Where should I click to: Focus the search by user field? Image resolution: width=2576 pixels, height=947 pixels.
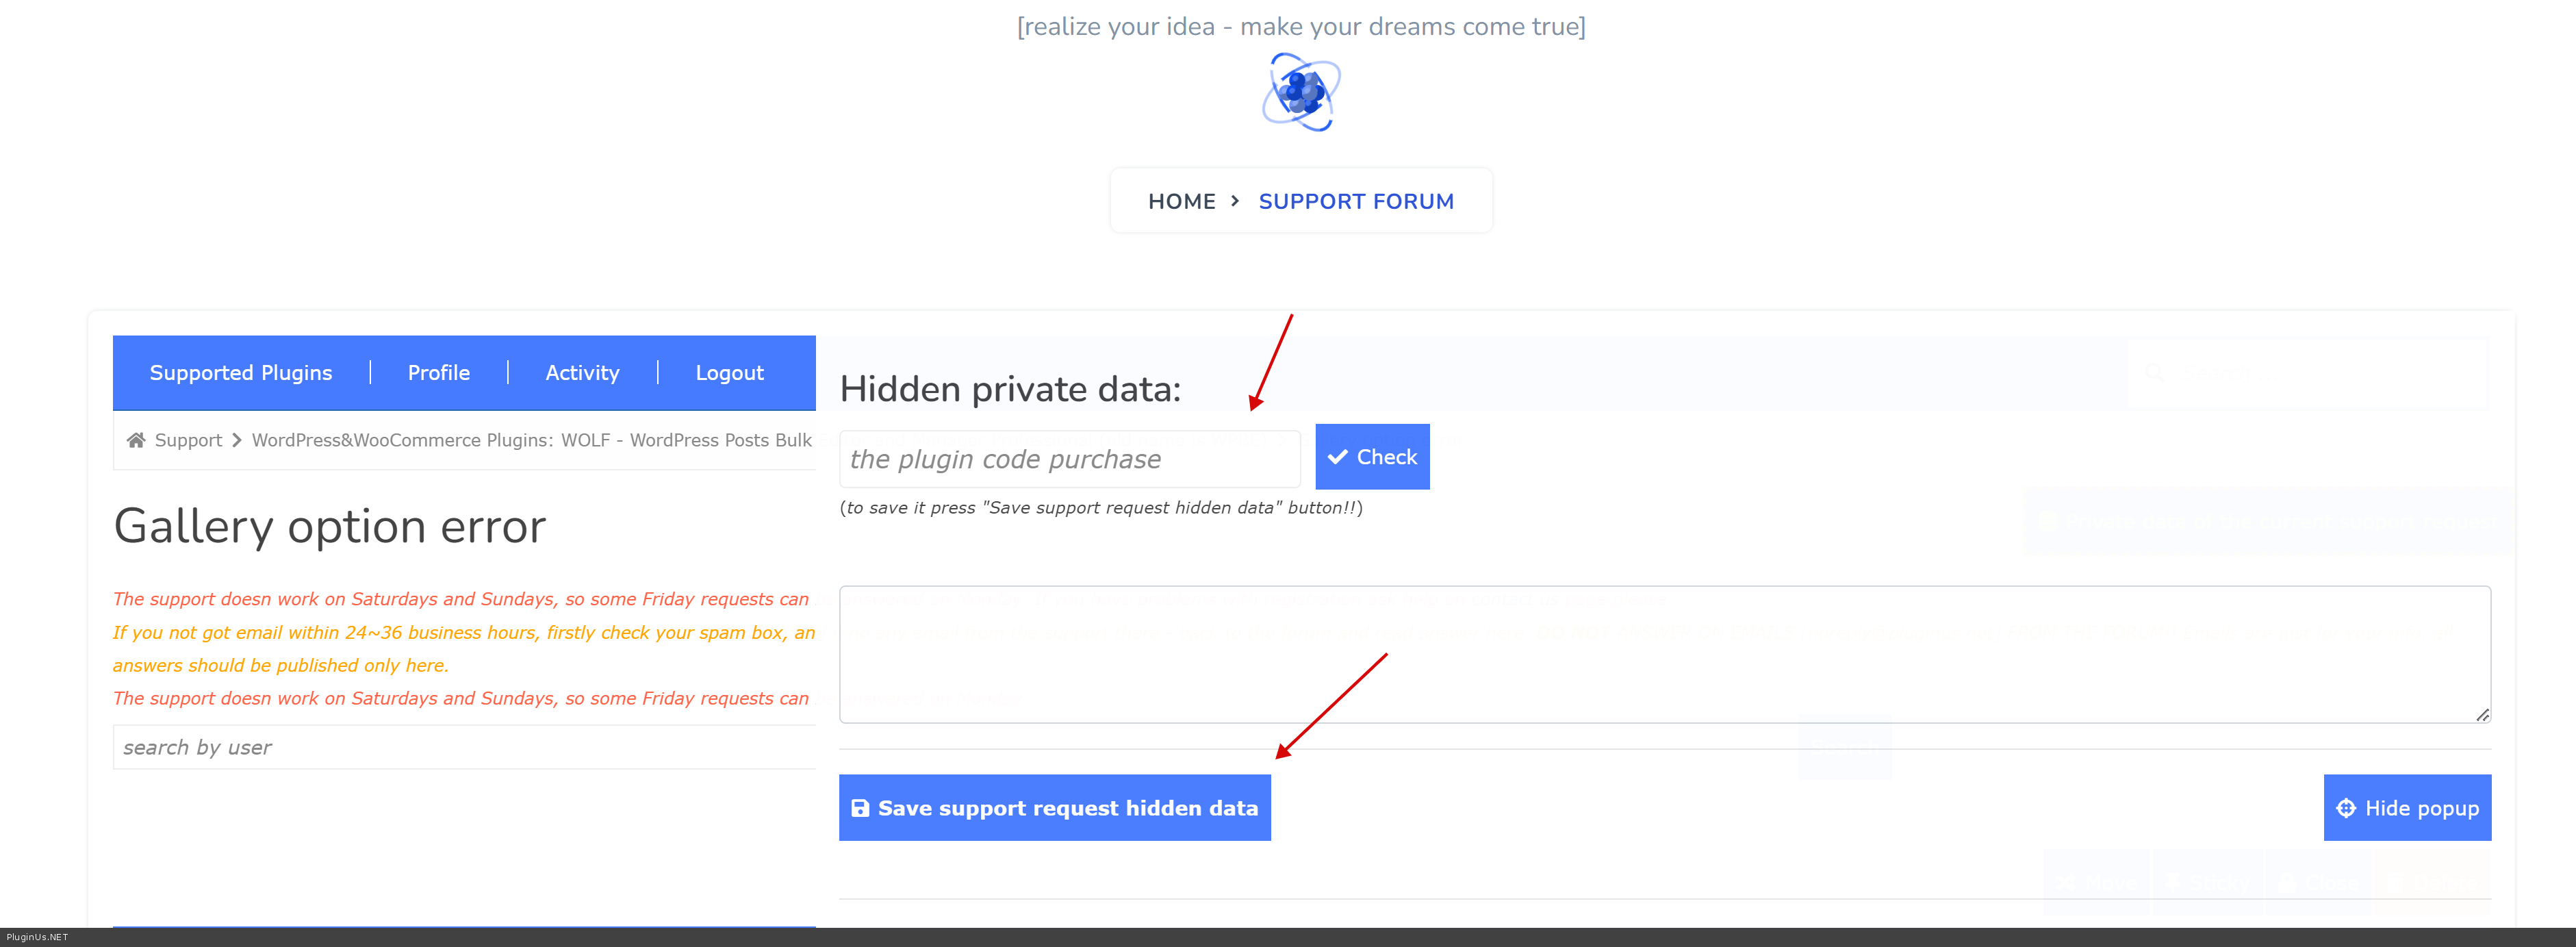click(464, 747)
